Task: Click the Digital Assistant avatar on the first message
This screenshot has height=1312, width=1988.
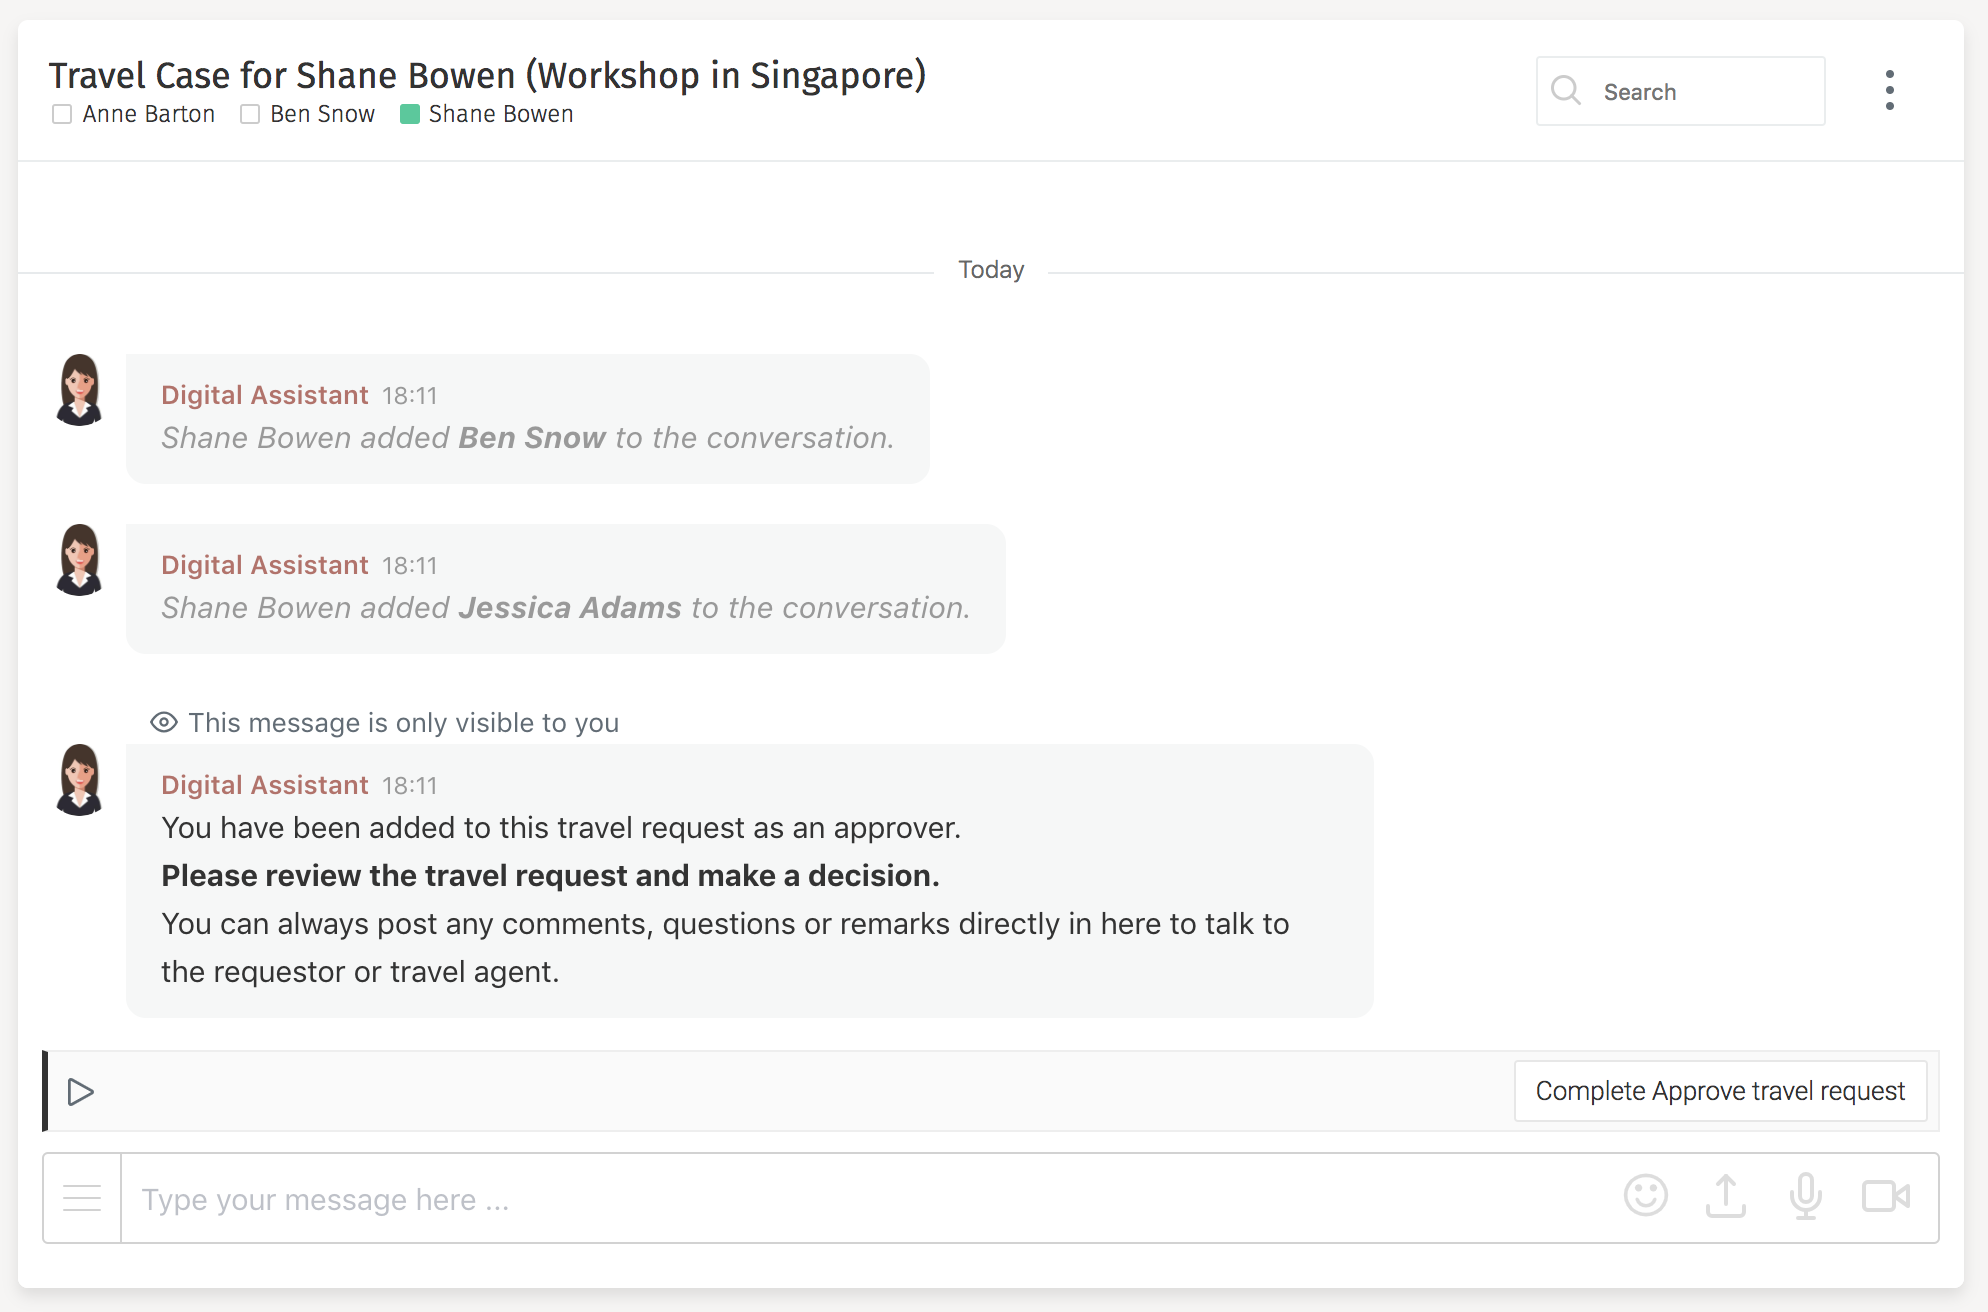Action: [79, 390]
